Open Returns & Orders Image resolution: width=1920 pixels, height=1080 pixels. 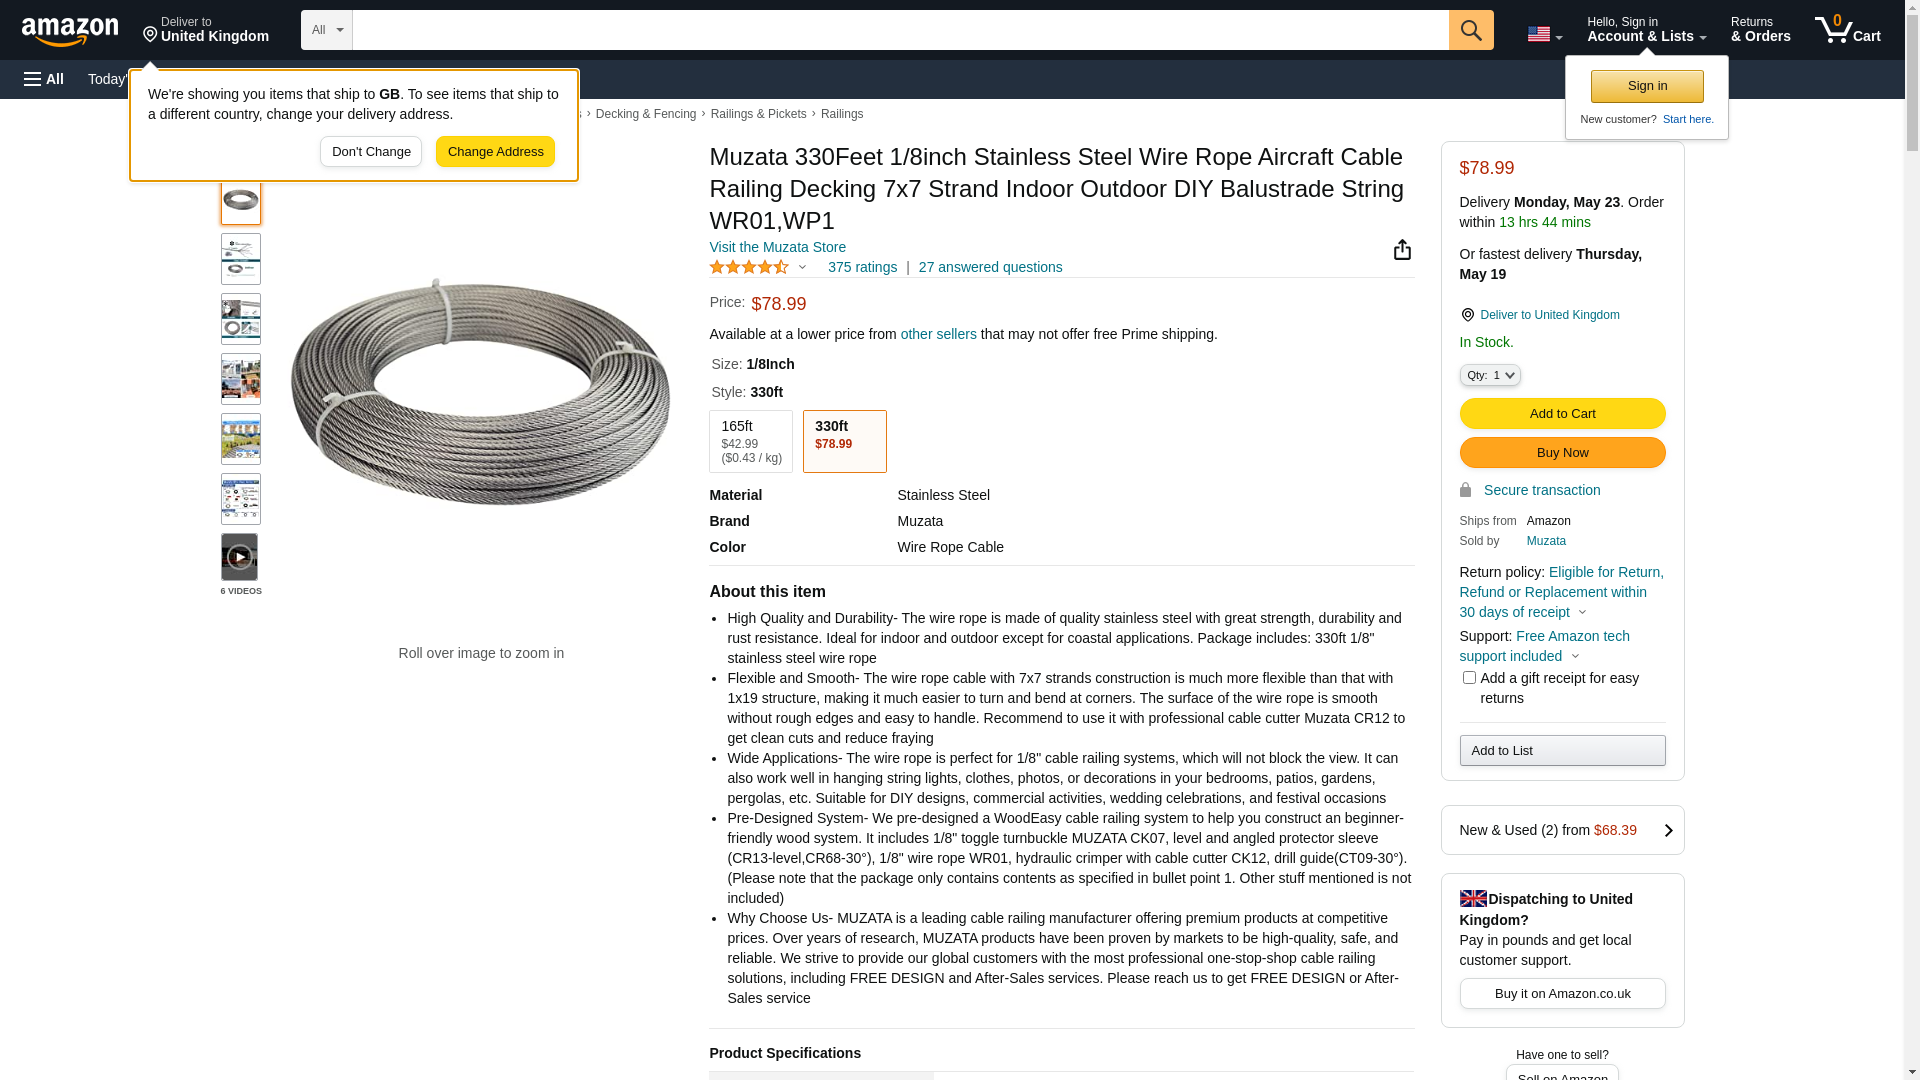tap(1760, 30)
